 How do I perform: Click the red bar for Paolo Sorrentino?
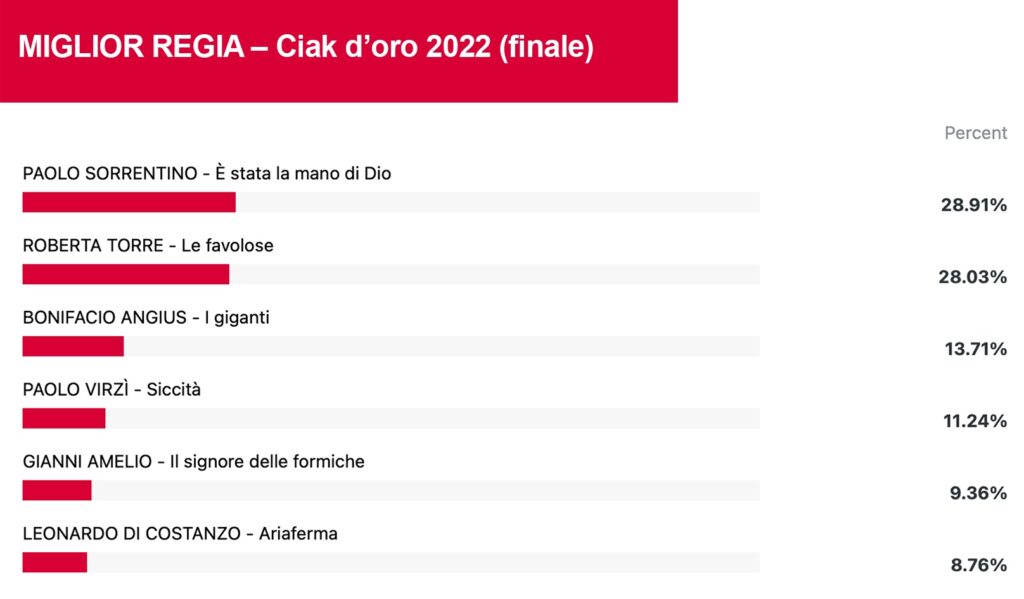pyautogui.click(x=129, y=202)
